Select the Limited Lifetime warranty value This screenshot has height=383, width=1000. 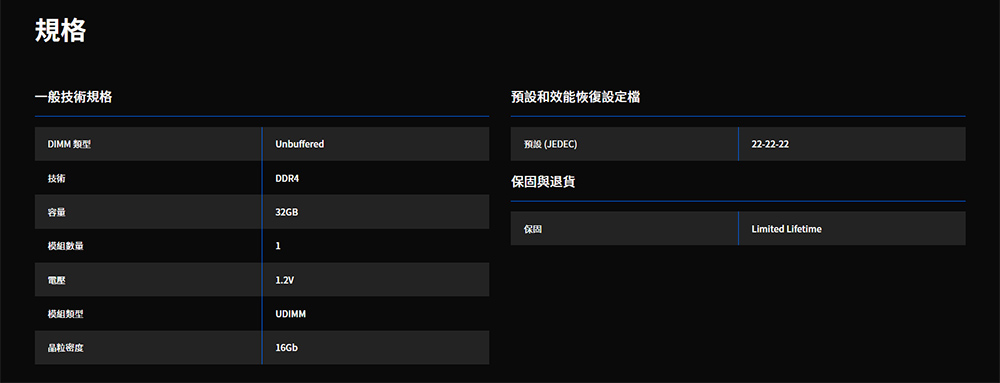[786, 229]
